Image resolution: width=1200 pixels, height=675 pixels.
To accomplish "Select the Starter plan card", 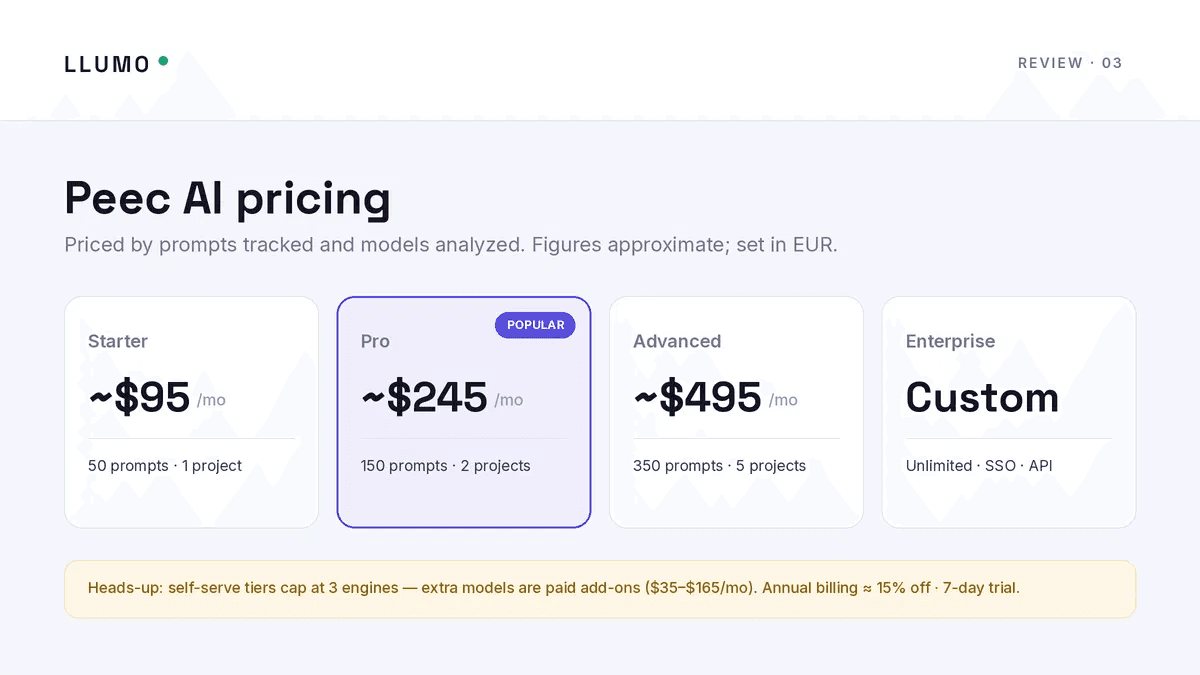I will [191, 412].
